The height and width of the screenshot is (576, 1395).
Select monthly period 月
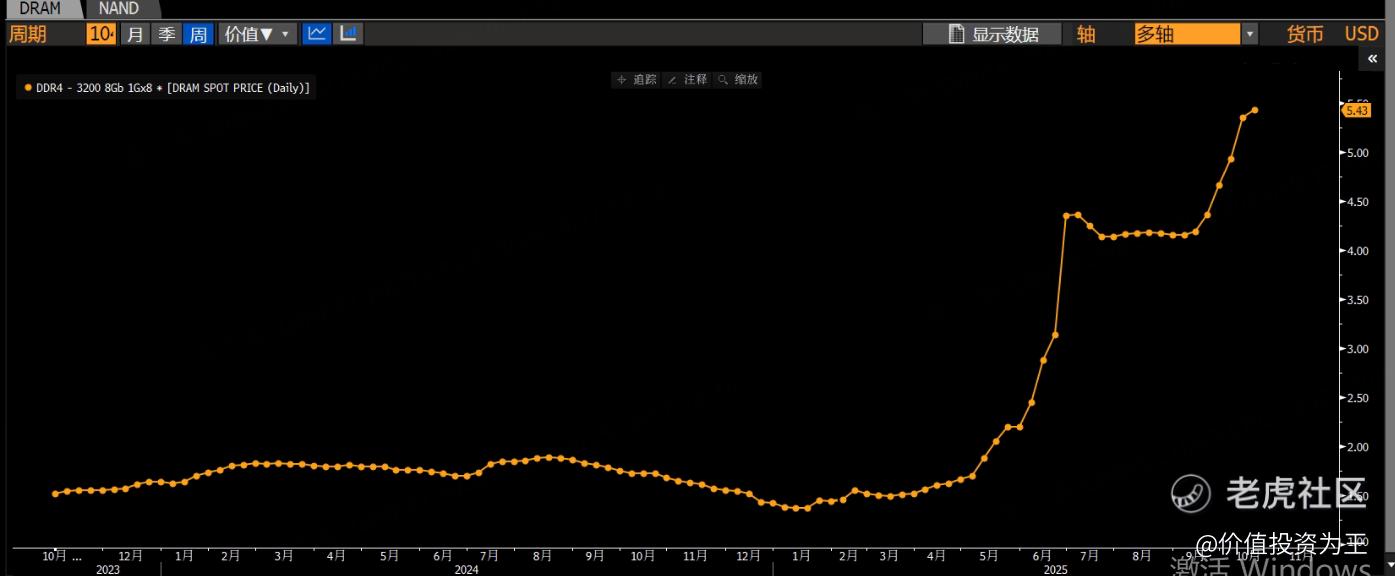tap(135, 34)
